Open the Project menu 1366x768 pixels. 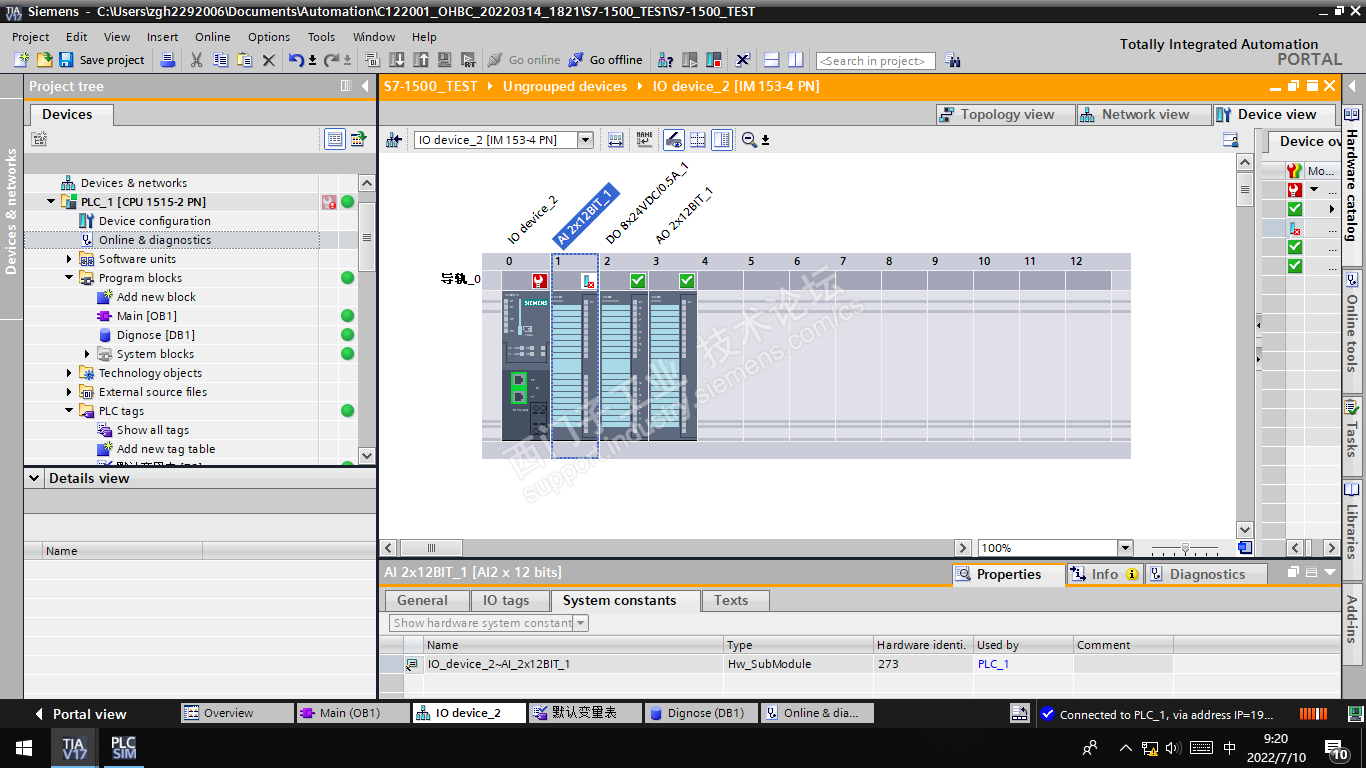(x=30, y=37)
